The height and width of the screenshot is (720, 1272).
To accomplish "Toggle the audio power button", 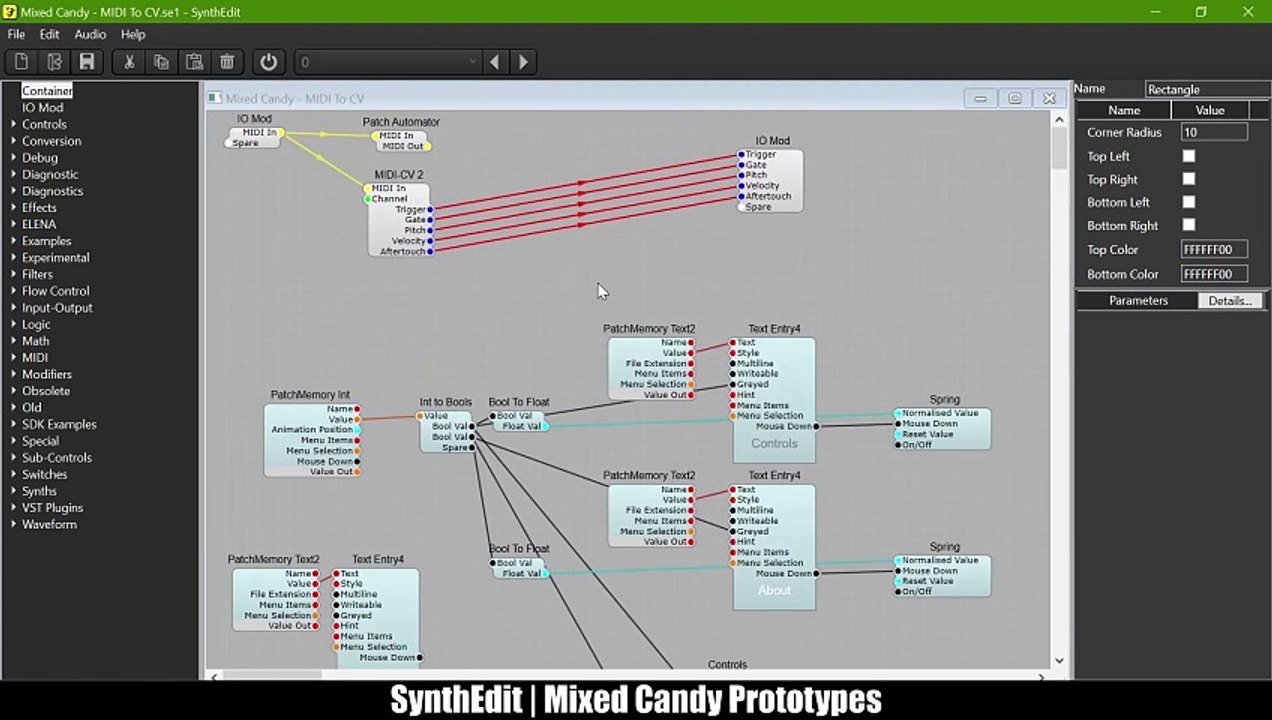I will (268, 62).
